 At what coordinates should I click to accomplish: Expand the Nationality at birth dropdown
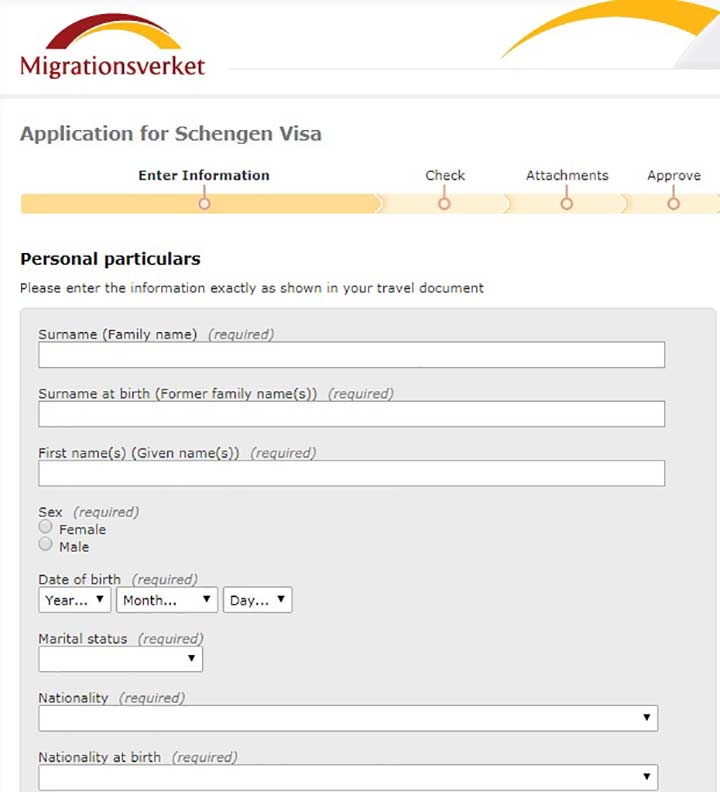coord(348,777)
